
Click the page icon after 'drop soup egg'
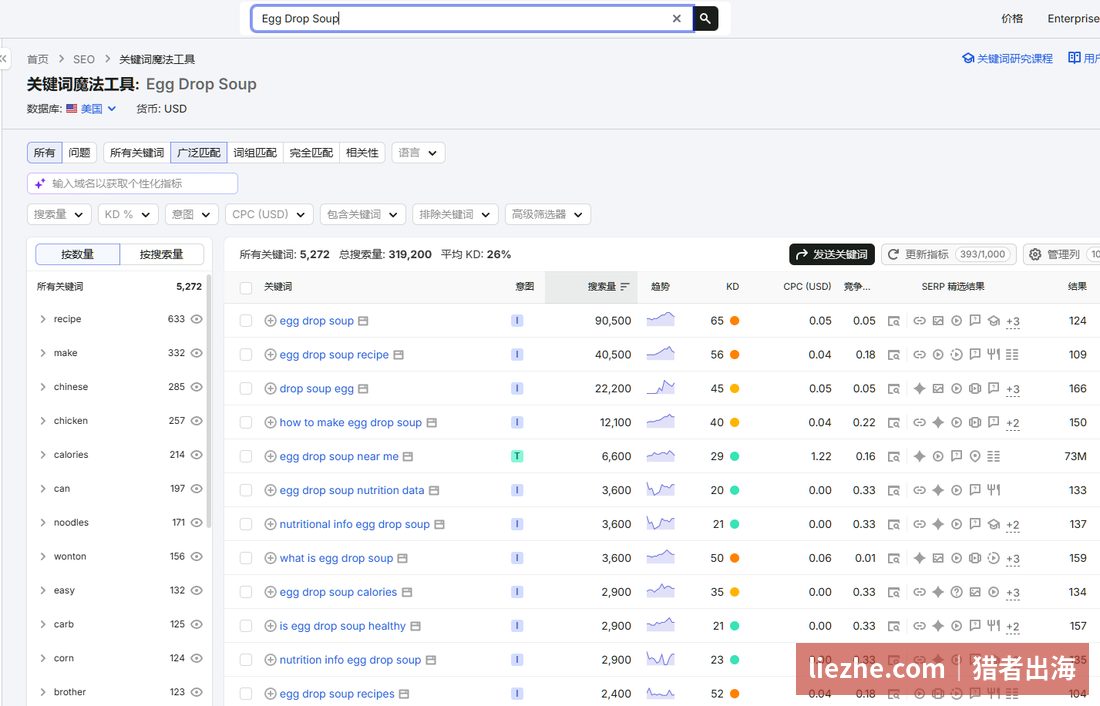pos(363,389)
